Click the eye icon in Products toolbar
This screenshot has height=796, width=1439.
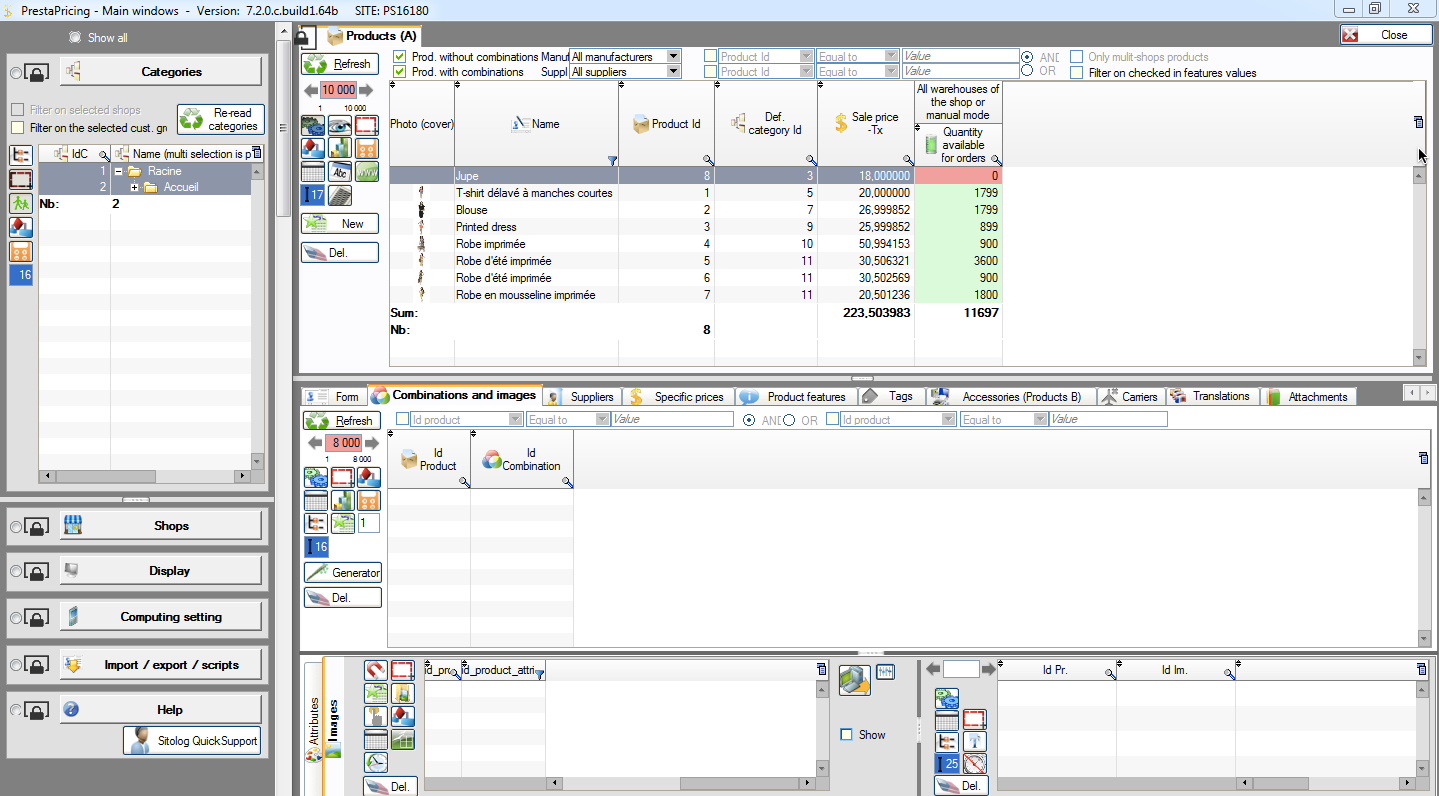point(340,126)
